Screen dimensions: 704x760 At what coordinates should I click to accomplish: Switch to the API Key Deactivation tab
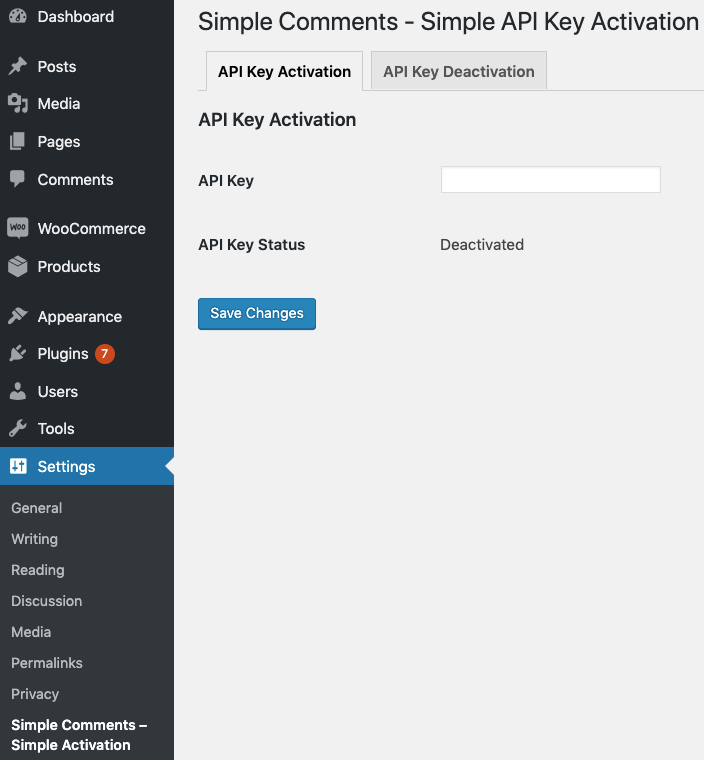tap(459, 71)
